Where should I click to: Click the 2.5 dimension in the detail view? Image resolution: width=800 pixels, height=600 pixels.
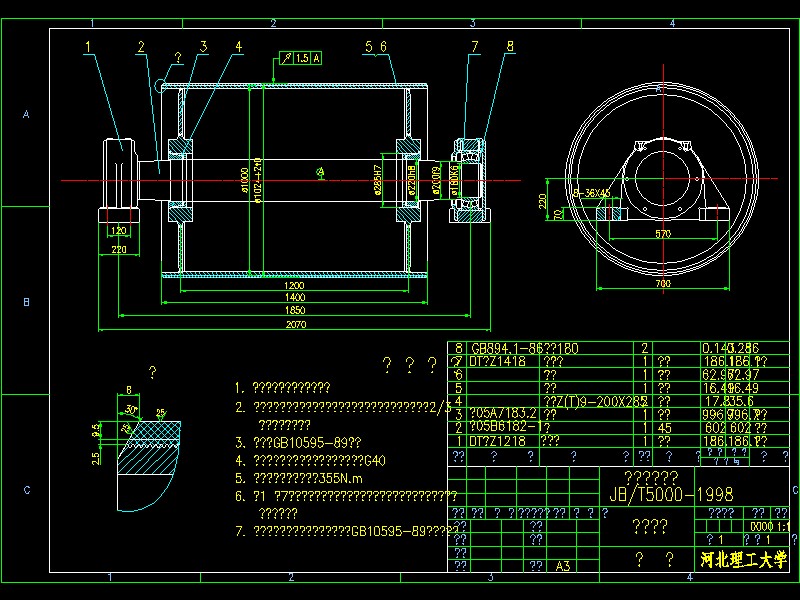96,458
